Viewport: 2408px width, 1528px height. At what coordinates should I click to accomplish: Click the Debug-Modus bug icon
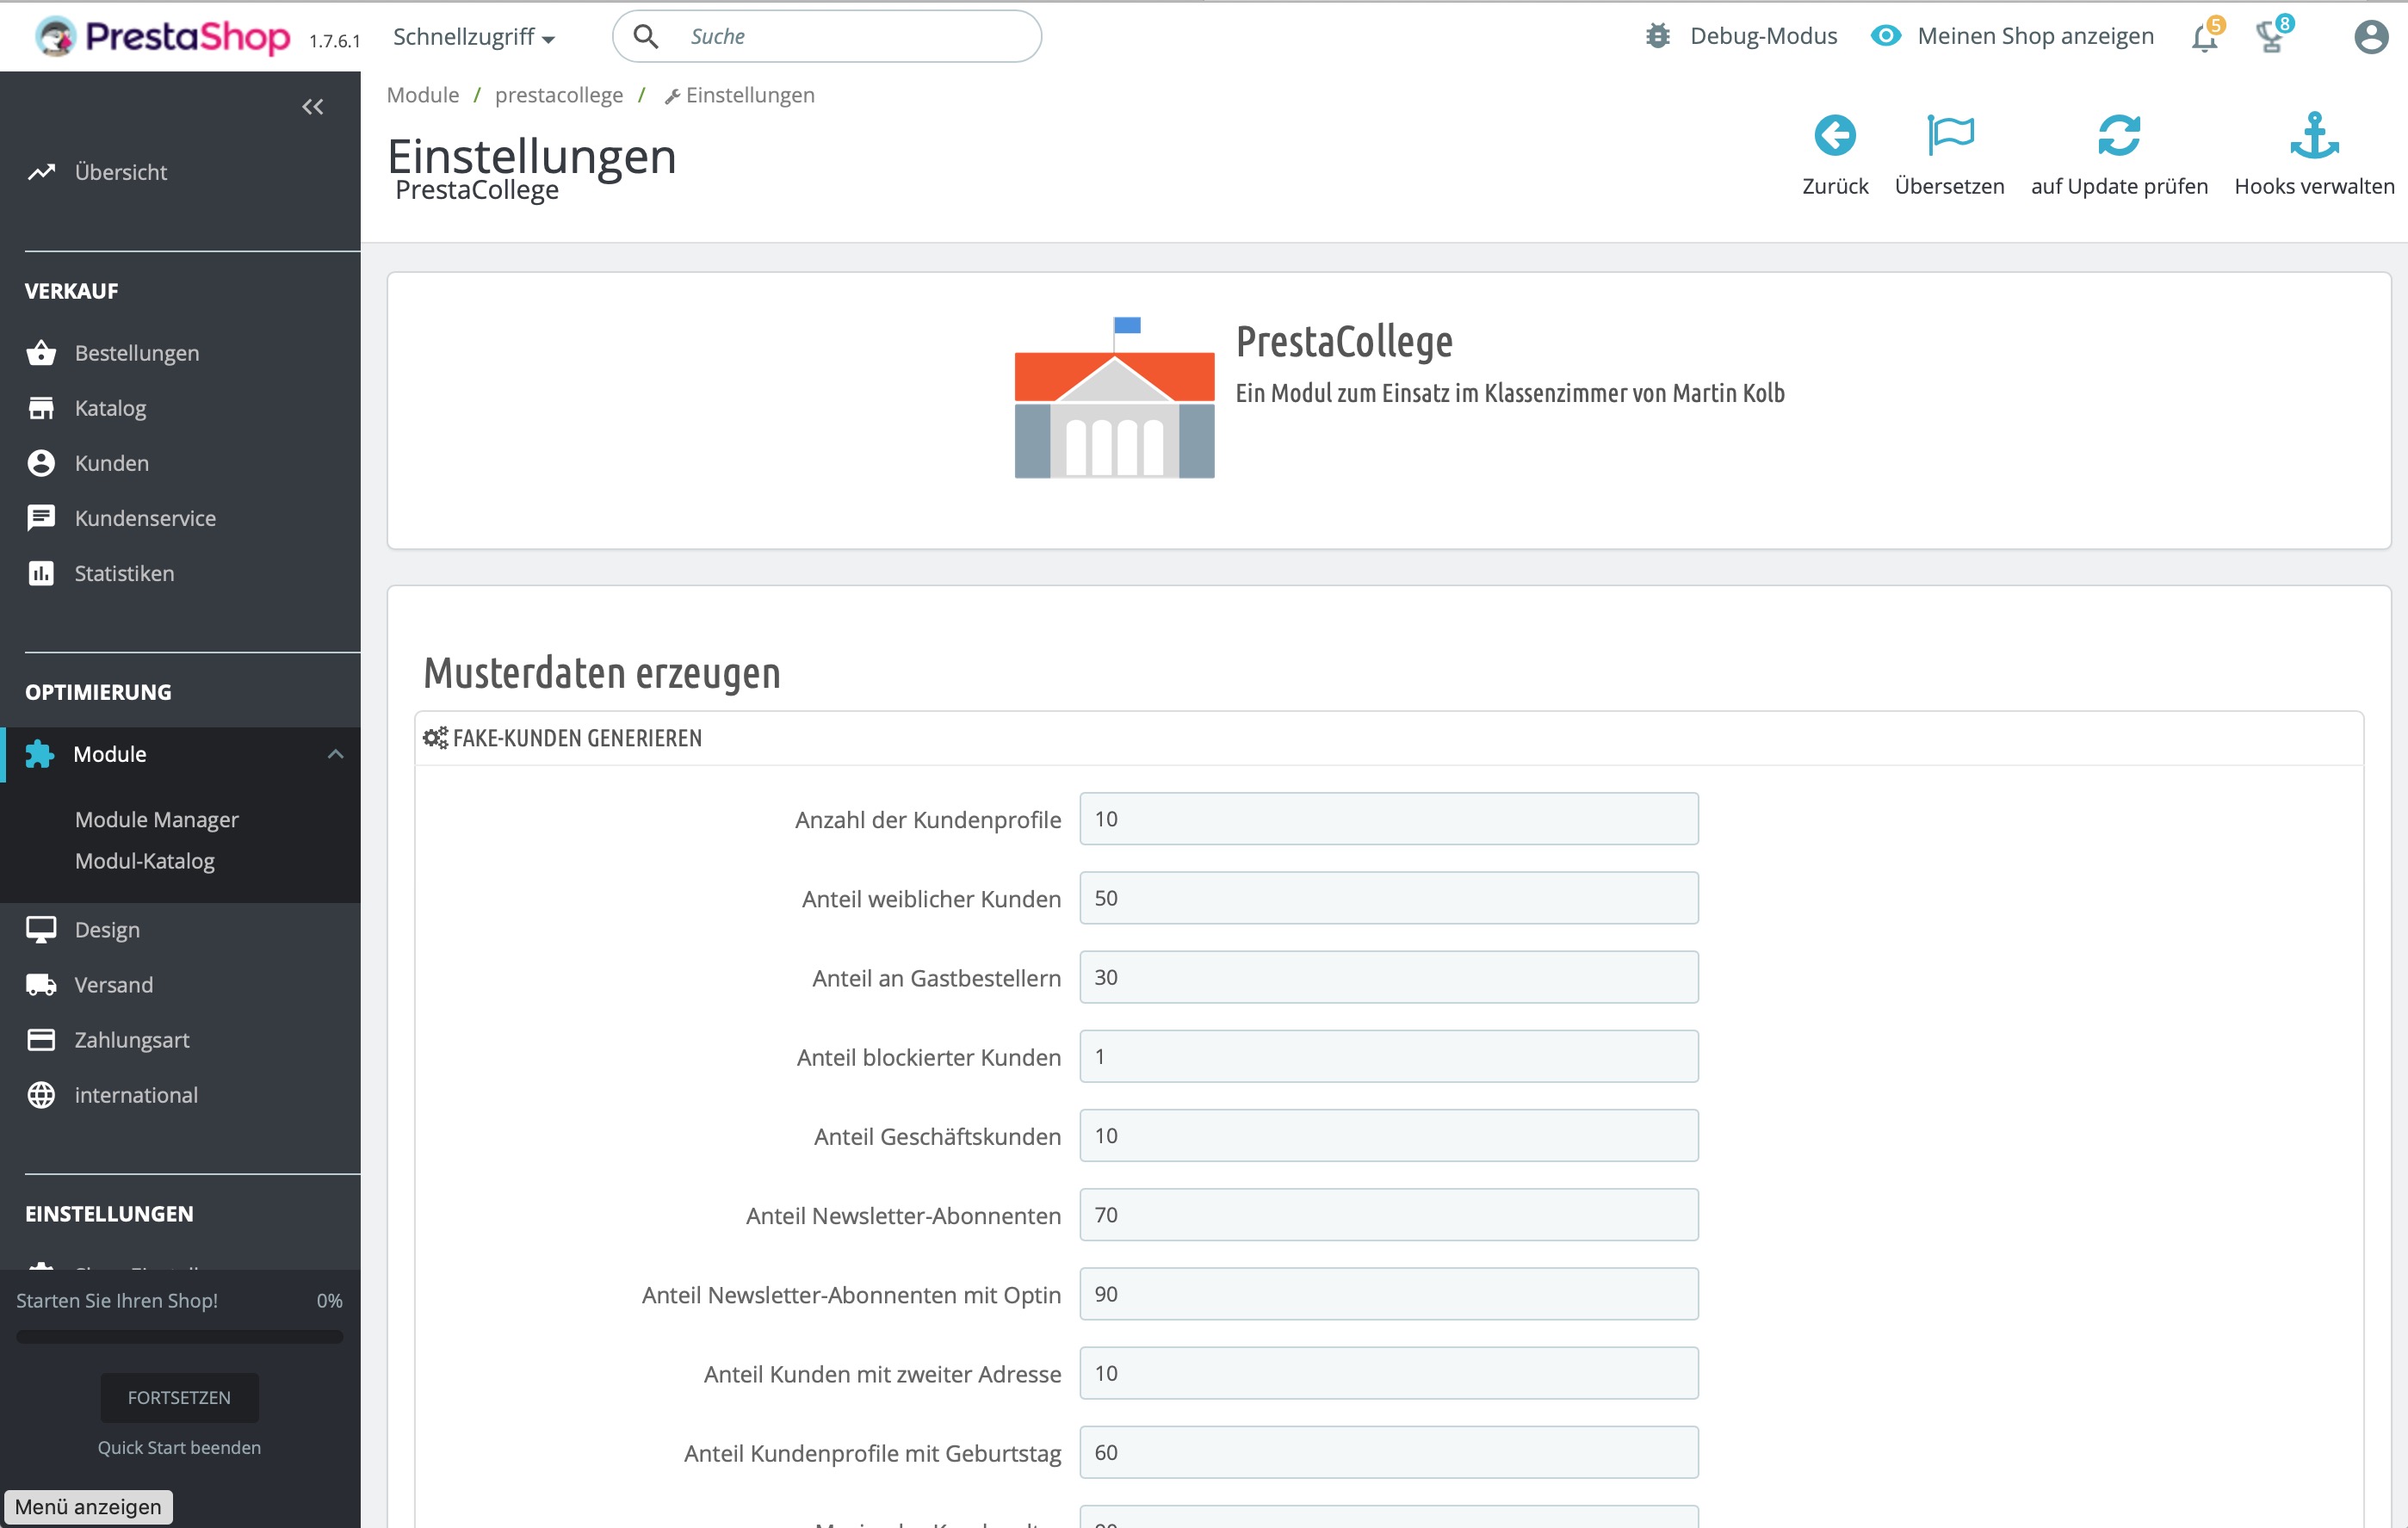point(1658,37)
